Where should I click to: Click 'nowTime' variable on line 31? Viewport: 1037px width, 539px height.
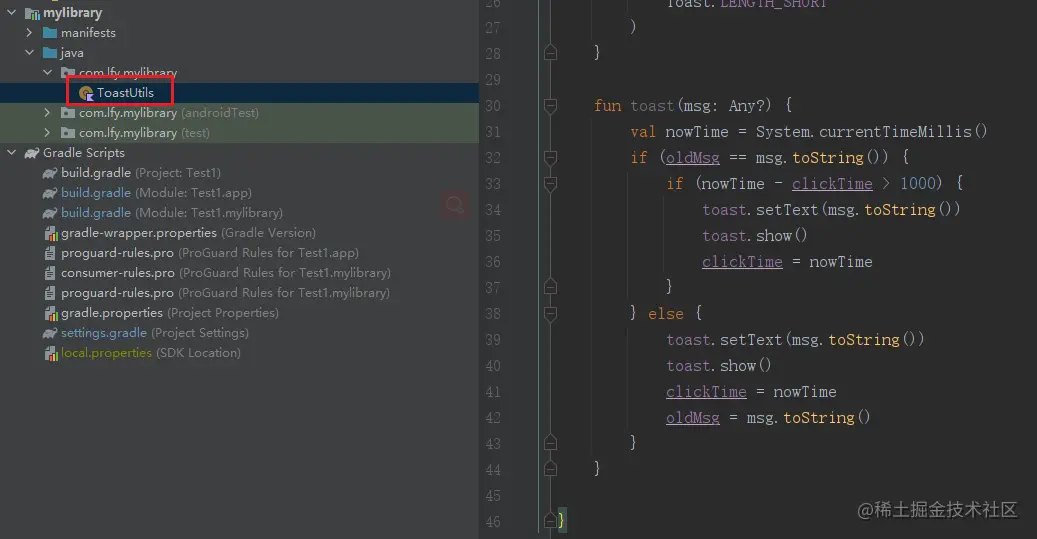coord(696,132)
